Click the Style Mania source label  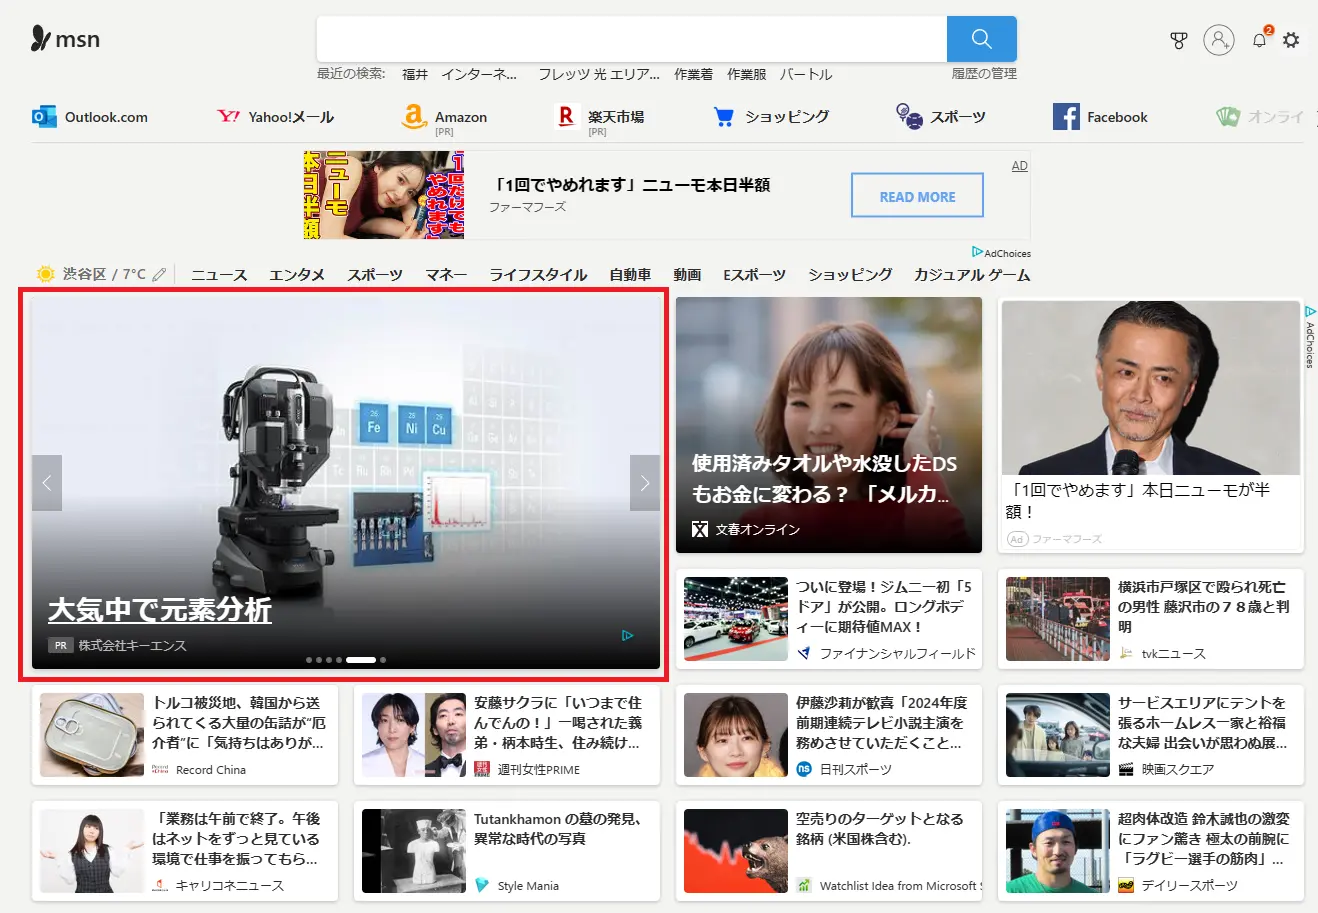pyautogui.click(x=528, y=885)
